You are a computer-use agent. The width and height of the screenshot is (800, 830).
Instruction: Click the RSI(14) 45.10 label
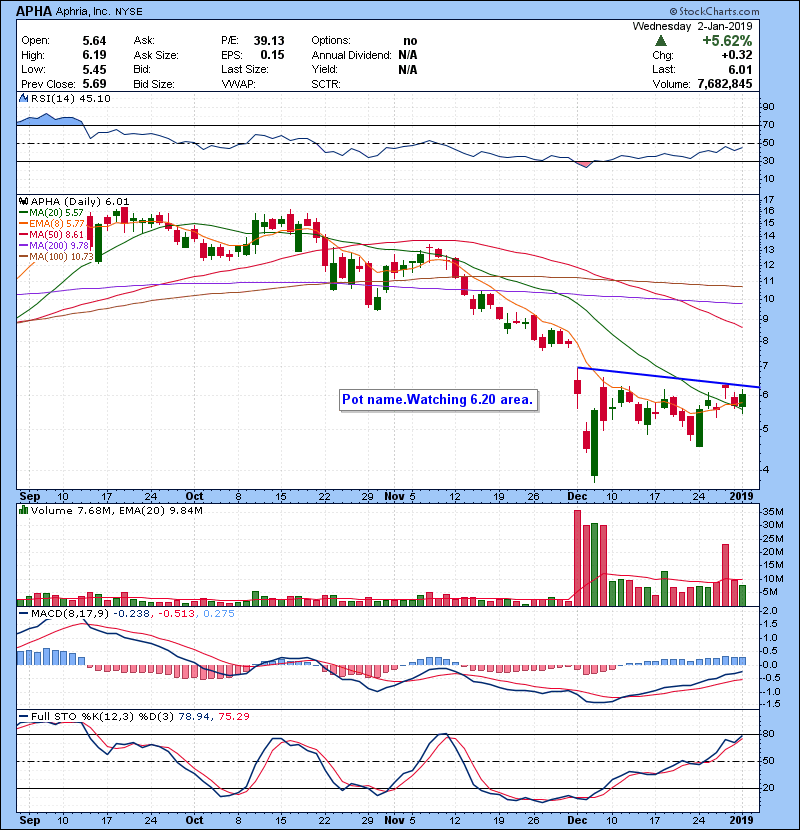pos(70,98)
